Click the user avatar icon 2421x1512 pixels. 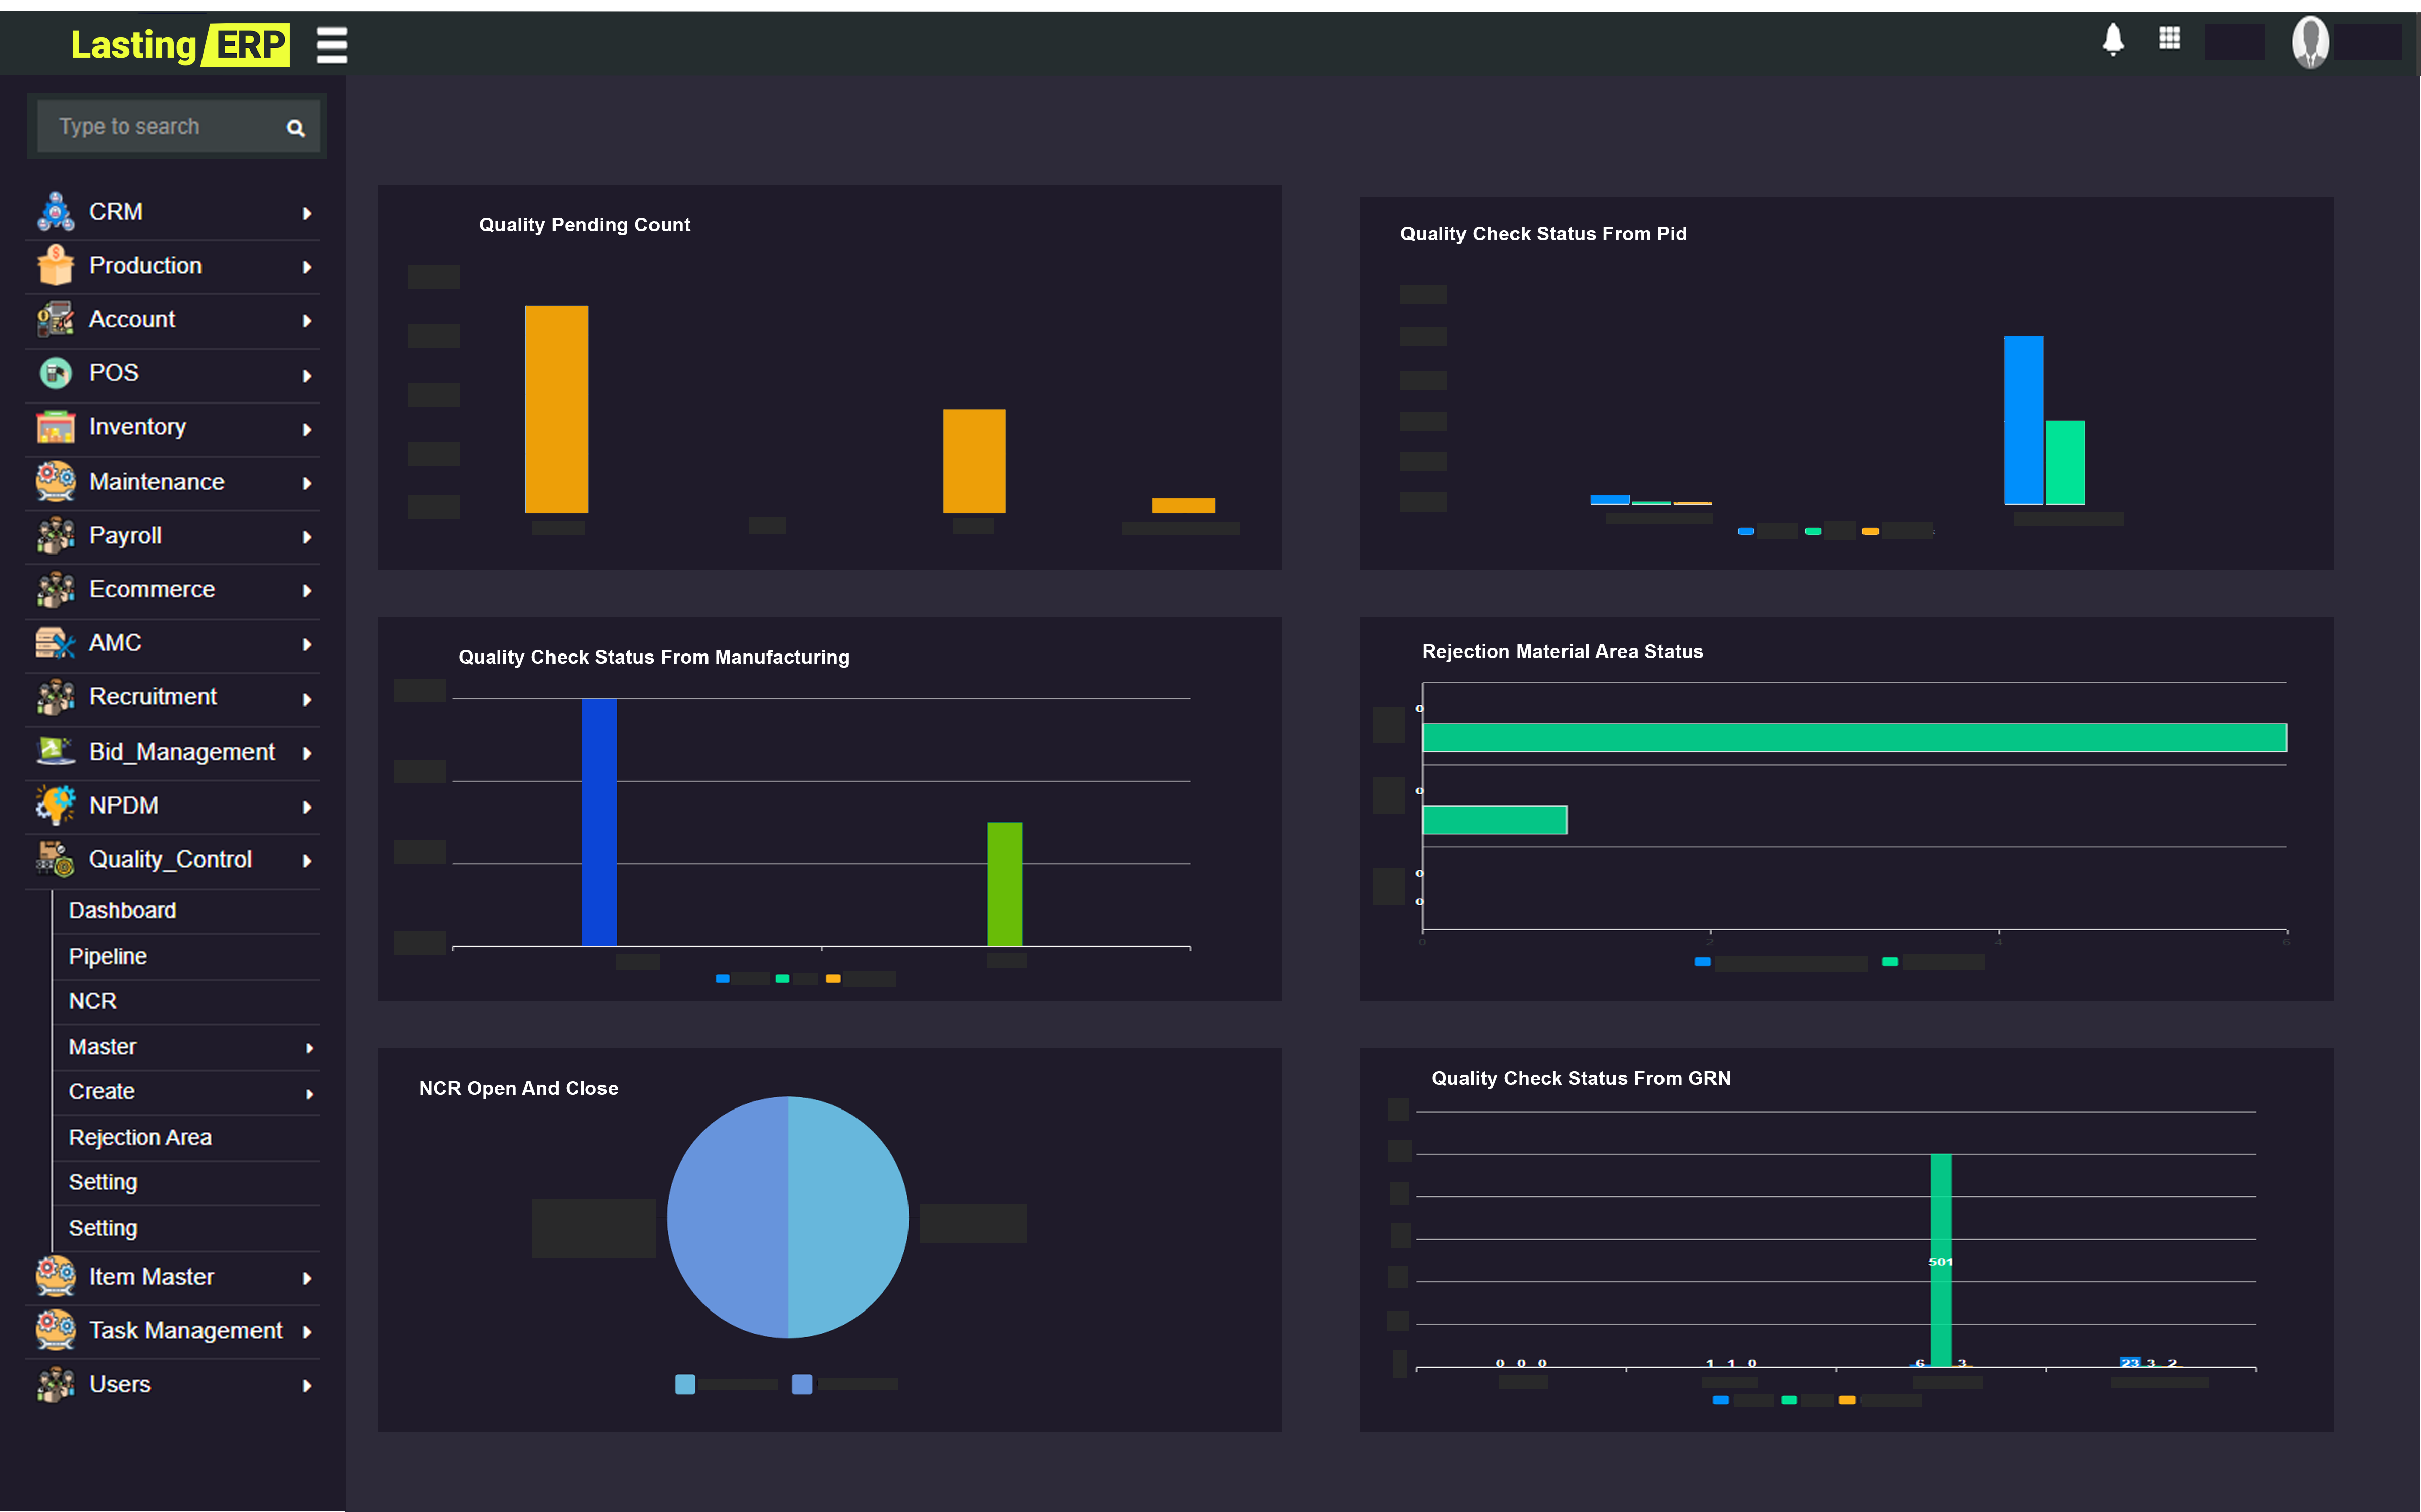[2310, 42]
